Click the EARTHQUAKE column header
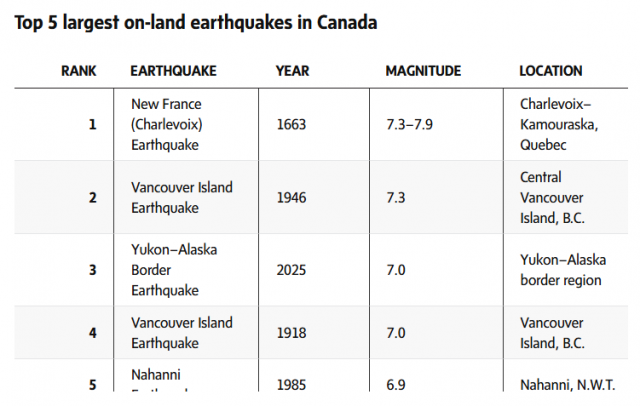The height and width of the screenshot is (406, 640). point(173,71)
